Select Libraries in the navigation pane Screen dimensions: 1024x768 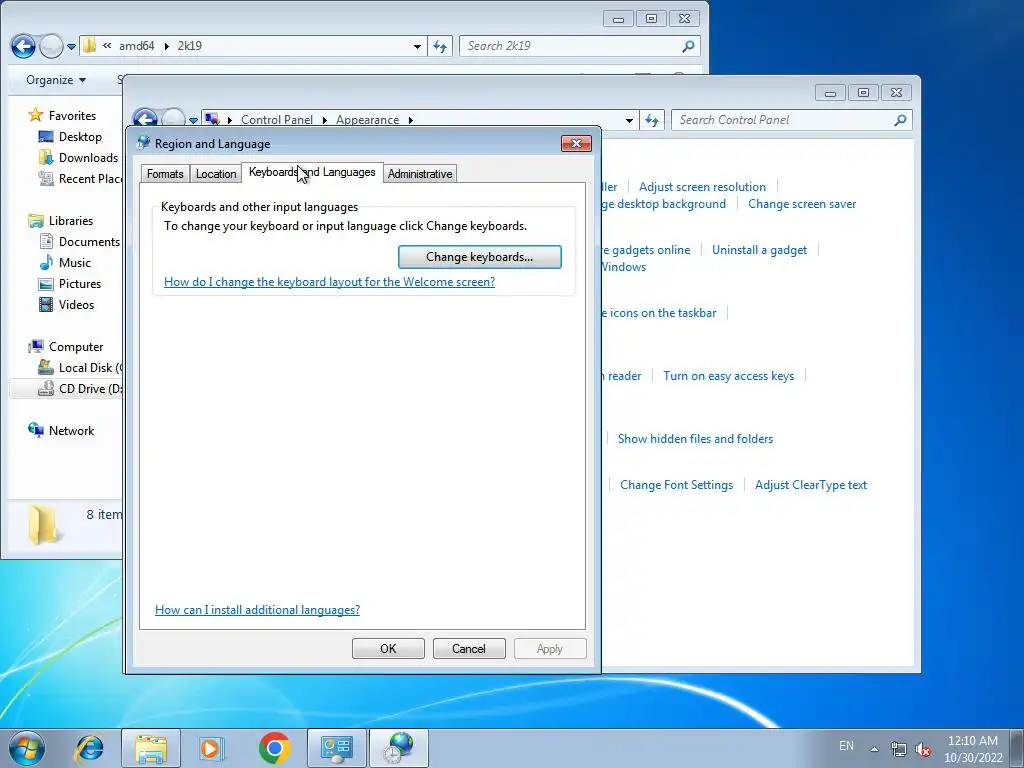[71, 221]
